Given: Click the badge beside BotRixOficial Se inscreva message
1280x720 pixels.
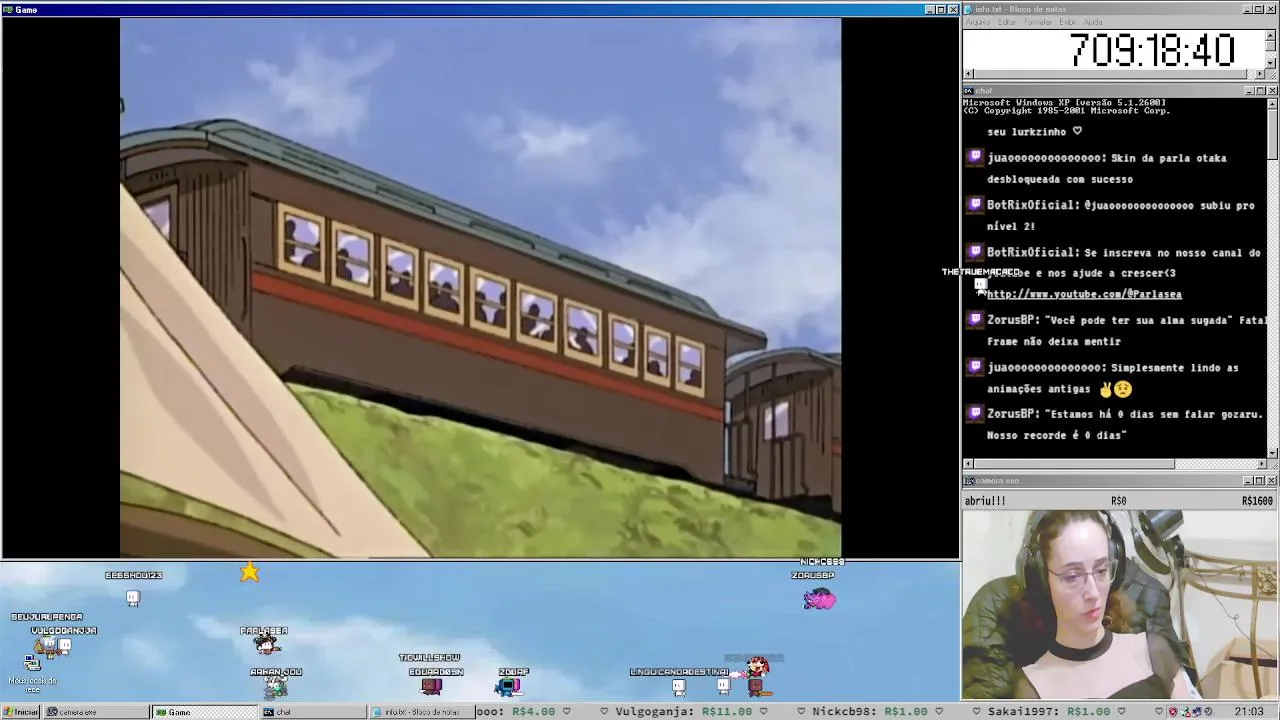Looking at the screenshot, I should (975, 251).
